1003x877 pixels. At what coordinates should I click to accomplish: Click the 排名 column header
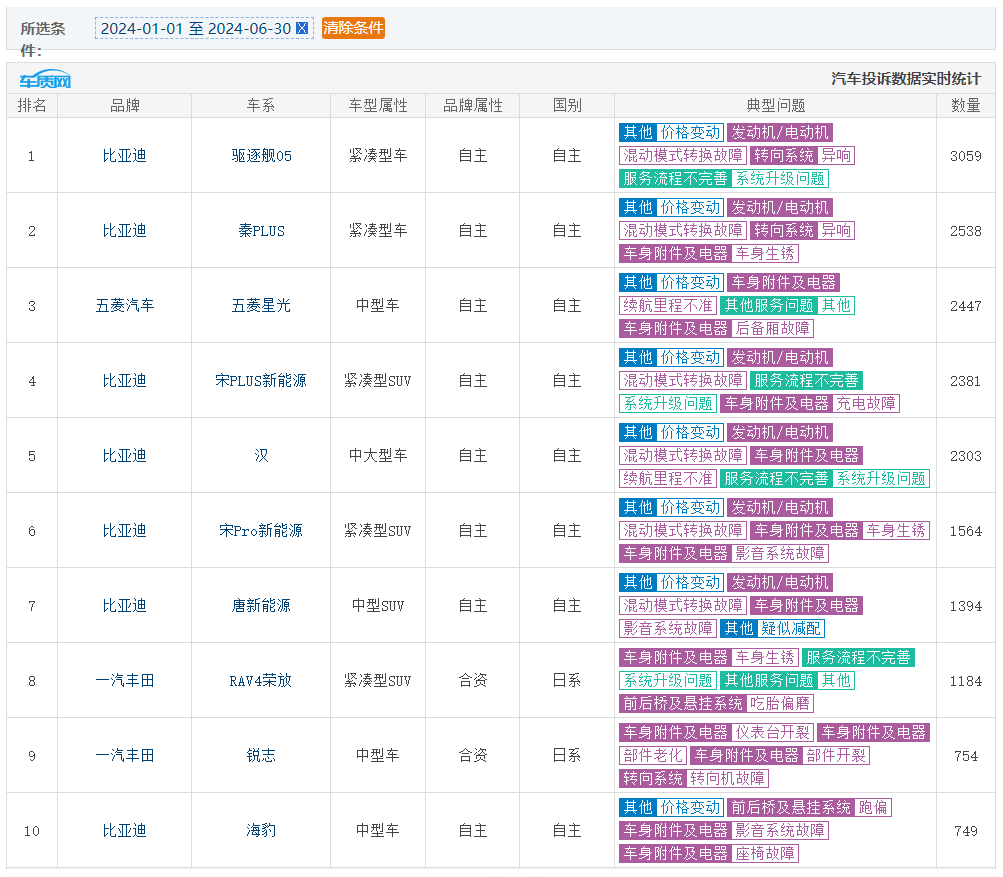[x=32, y=106]
